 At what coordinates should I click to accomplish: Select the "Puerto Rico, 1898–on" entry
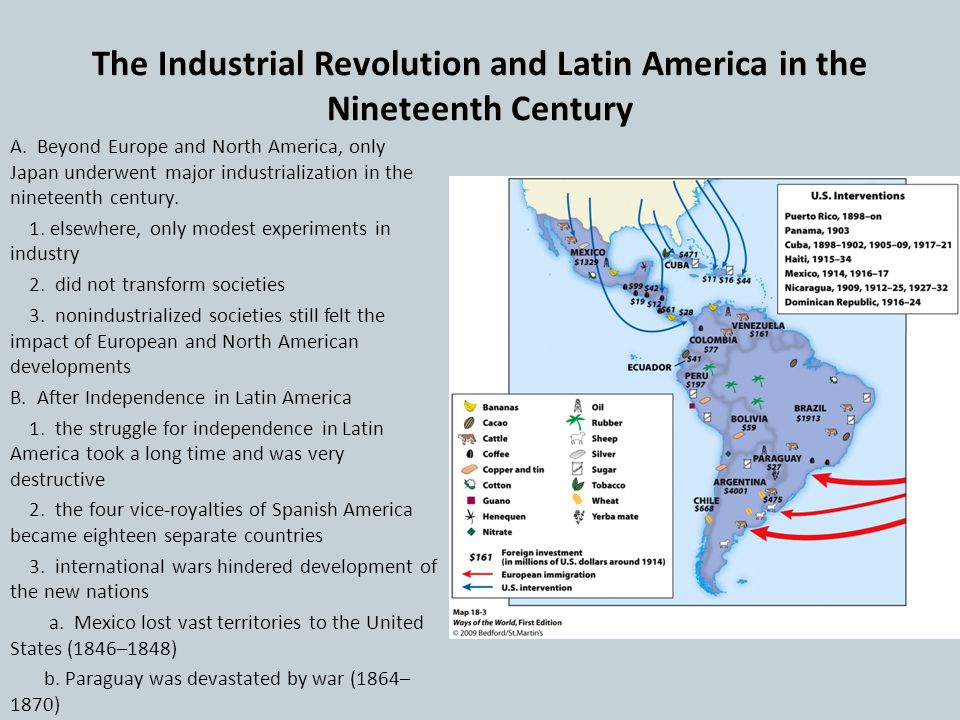point(833,216)
